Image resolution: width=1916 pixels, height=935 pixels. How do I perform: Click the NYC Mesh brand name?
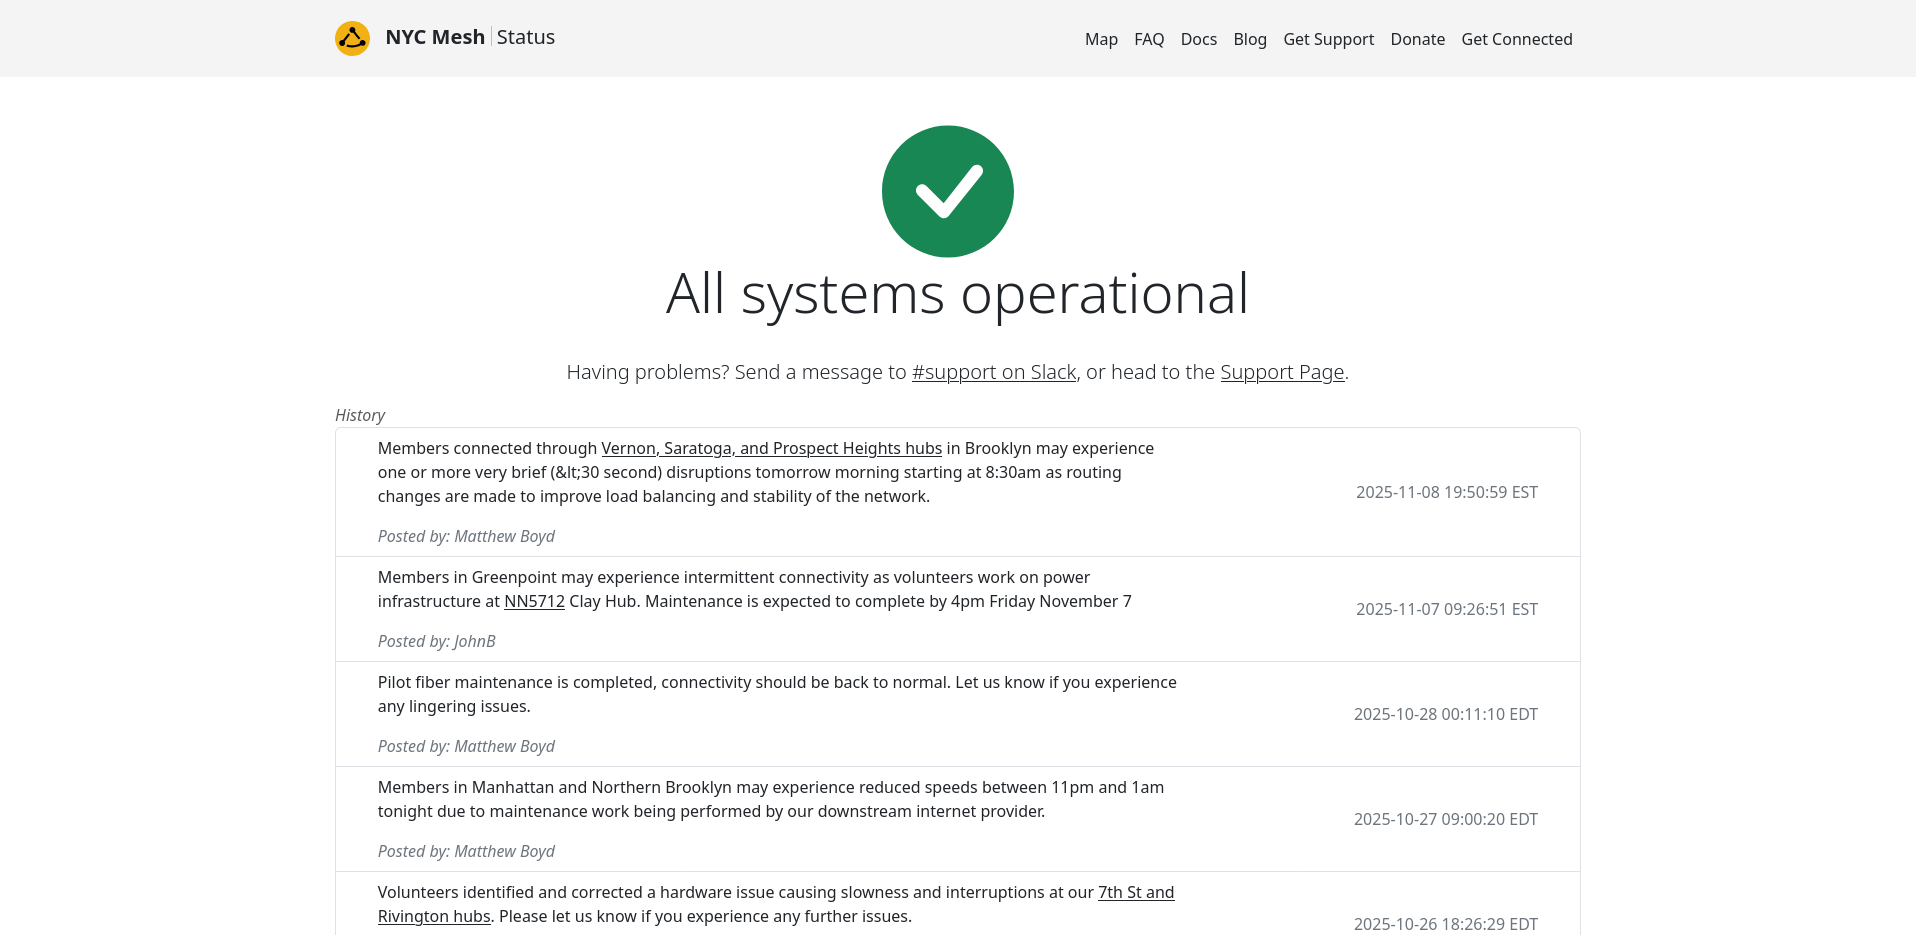(435, 37)
